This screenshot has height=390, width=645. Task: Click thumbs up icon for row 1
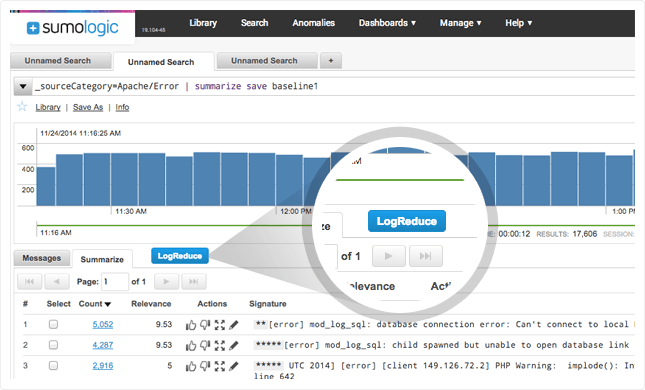190,325
